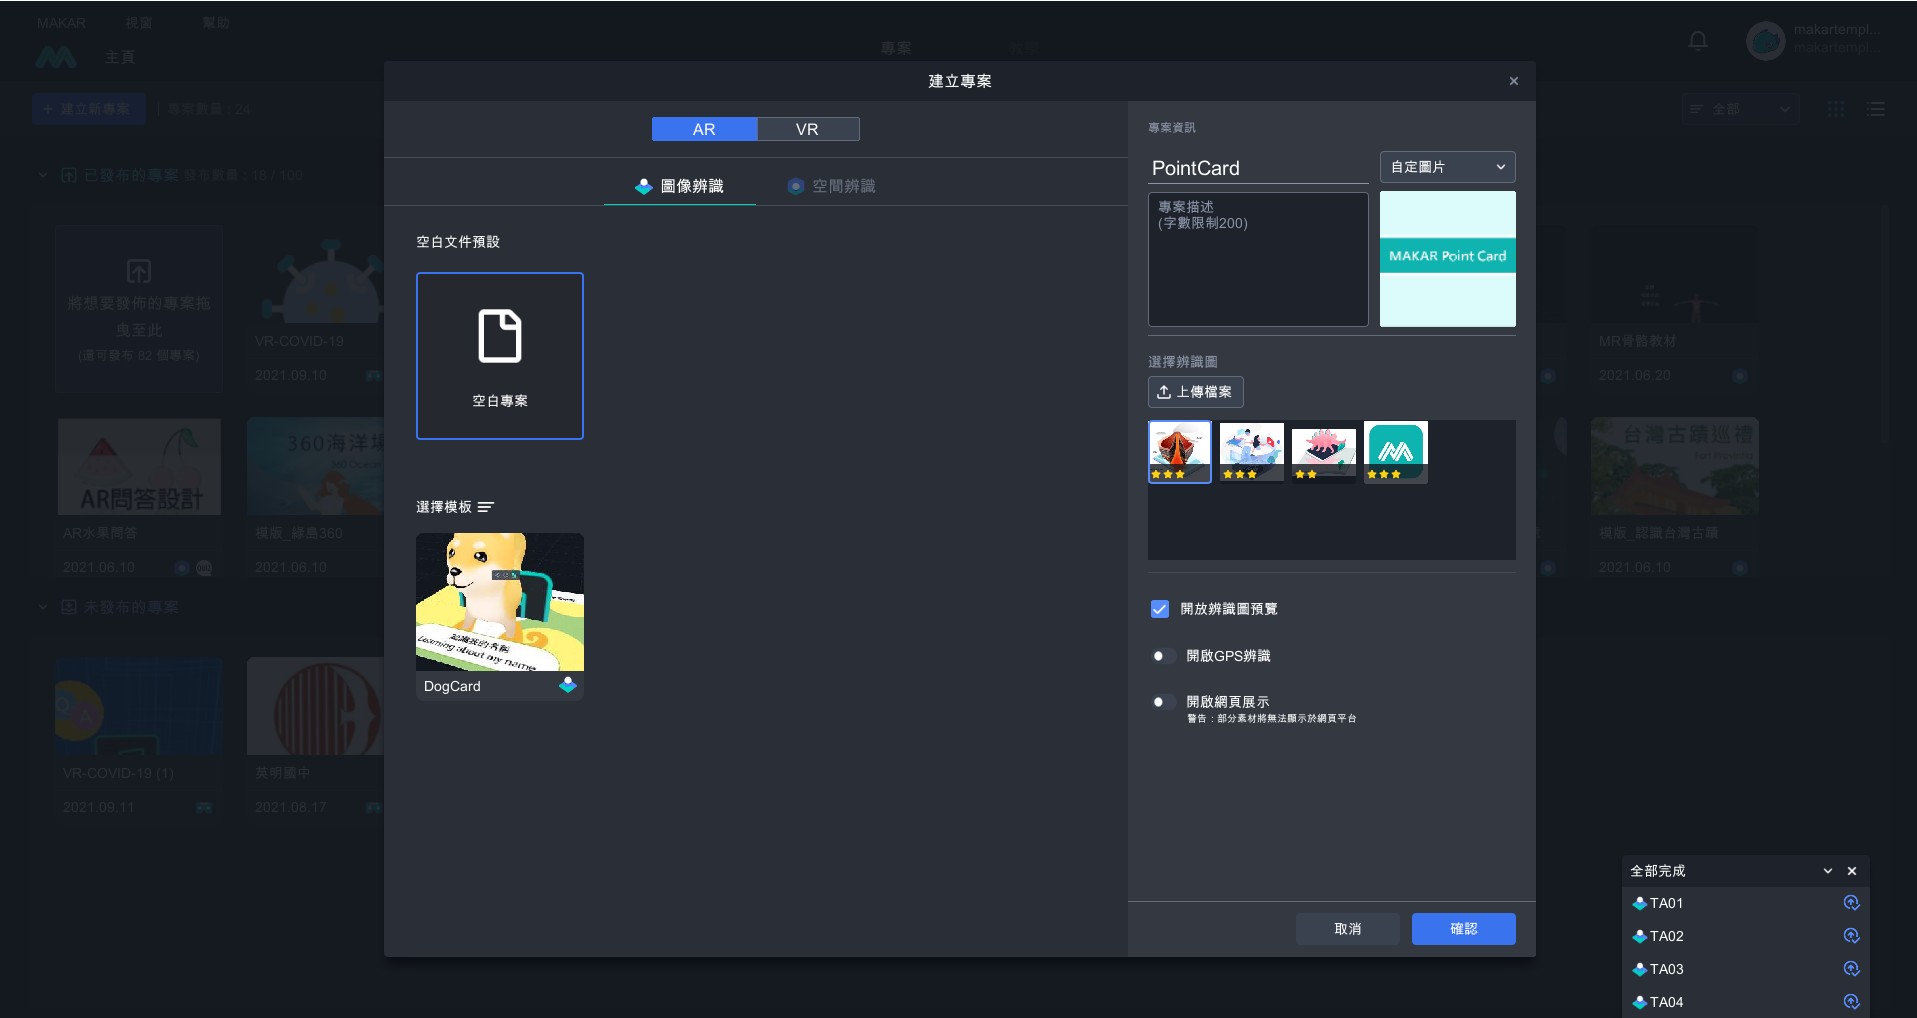Click the TA03 row status icon
Image resolution: width=1917 pixels, height=1018 pixels.
point(1852,969)
